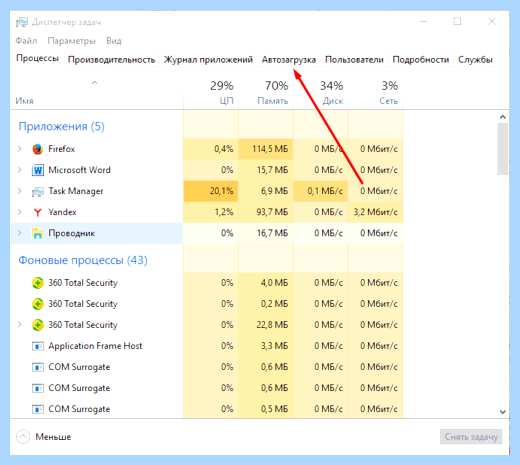Click the Диспетчер задач title bar icon

pyautogui.click(x=22, y=22)
